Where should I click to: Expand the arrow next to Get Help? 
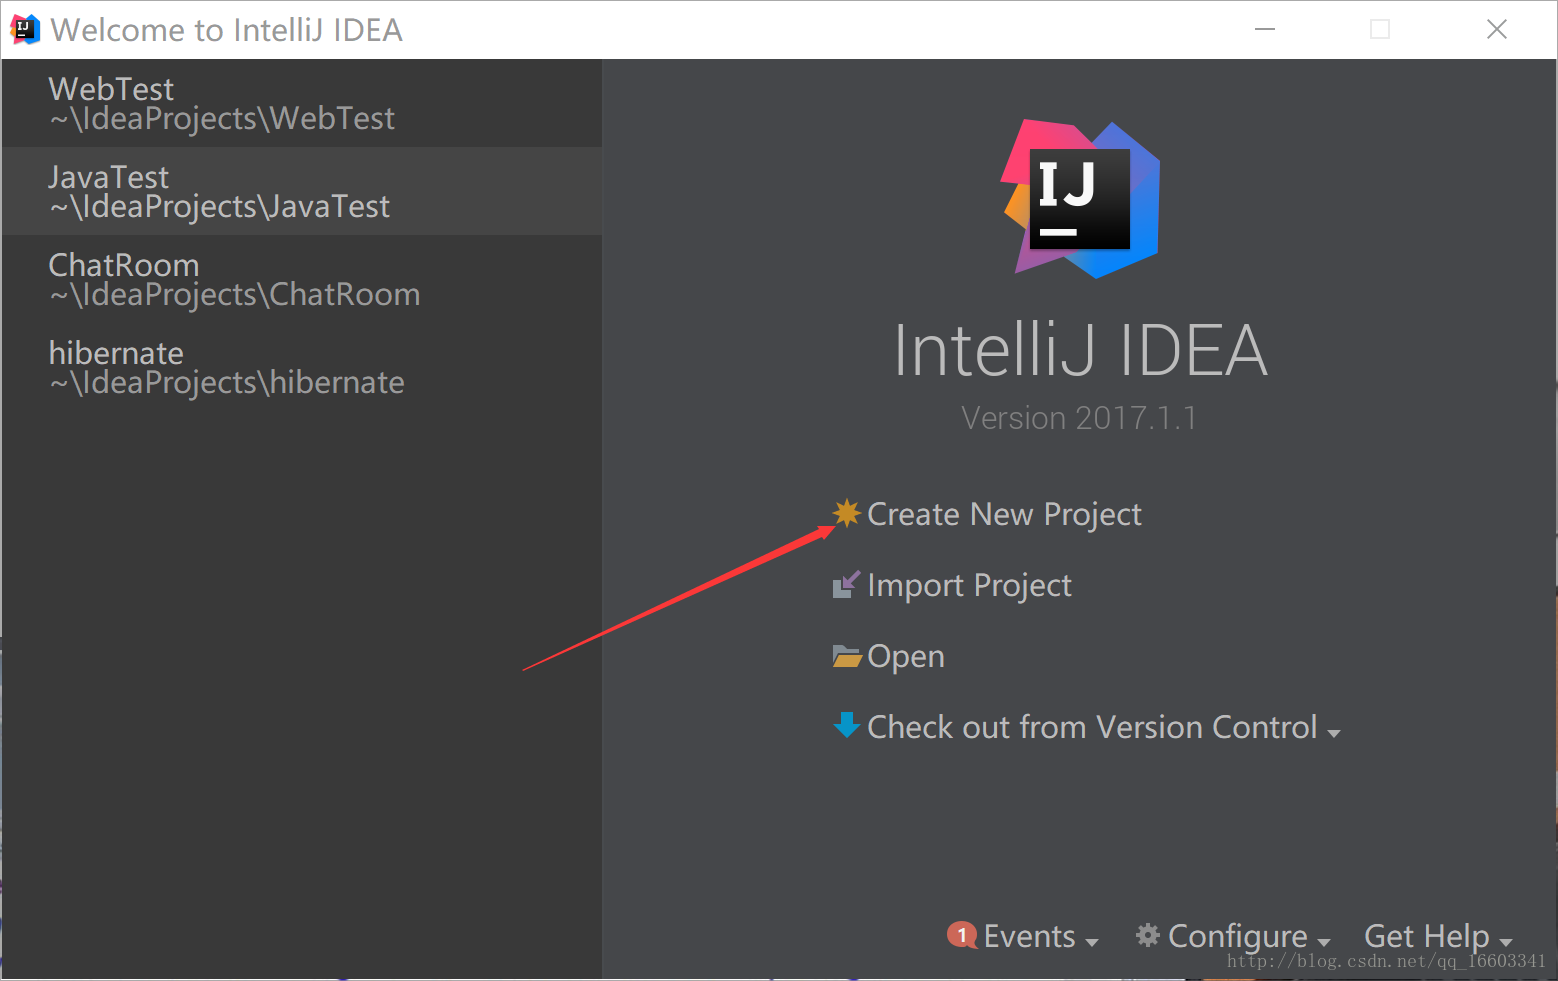click(1506, 942)
